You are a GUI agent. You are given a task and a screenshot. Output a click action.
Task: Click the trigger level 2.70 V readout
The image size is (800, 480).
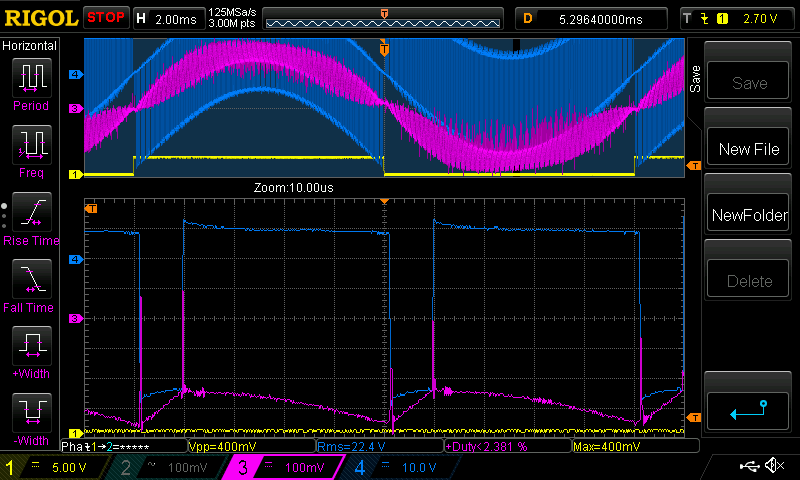758,18
